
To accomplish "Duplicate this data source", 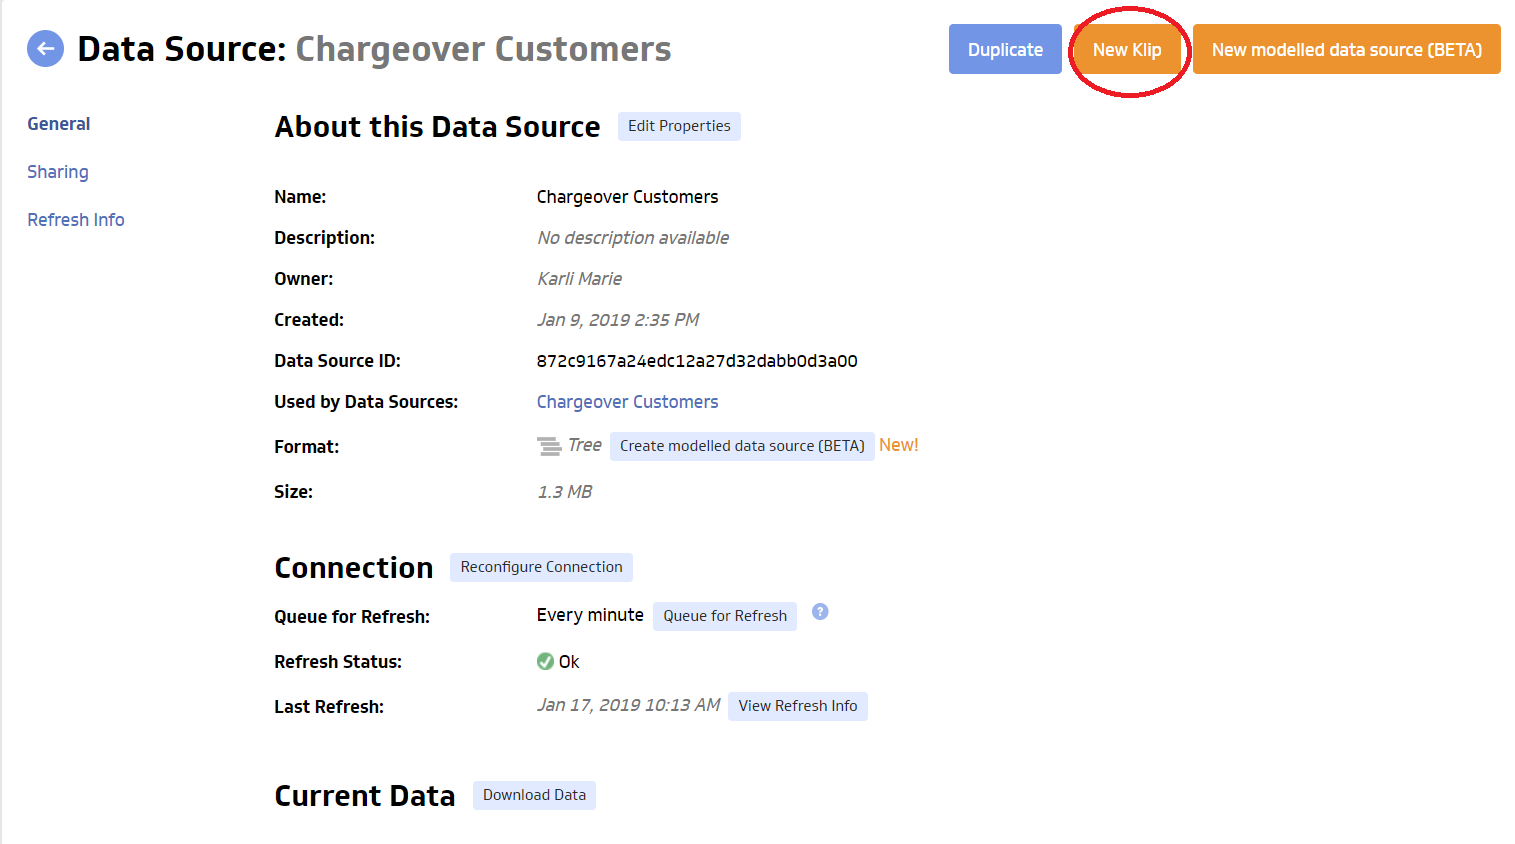I will coord(1005,49).
